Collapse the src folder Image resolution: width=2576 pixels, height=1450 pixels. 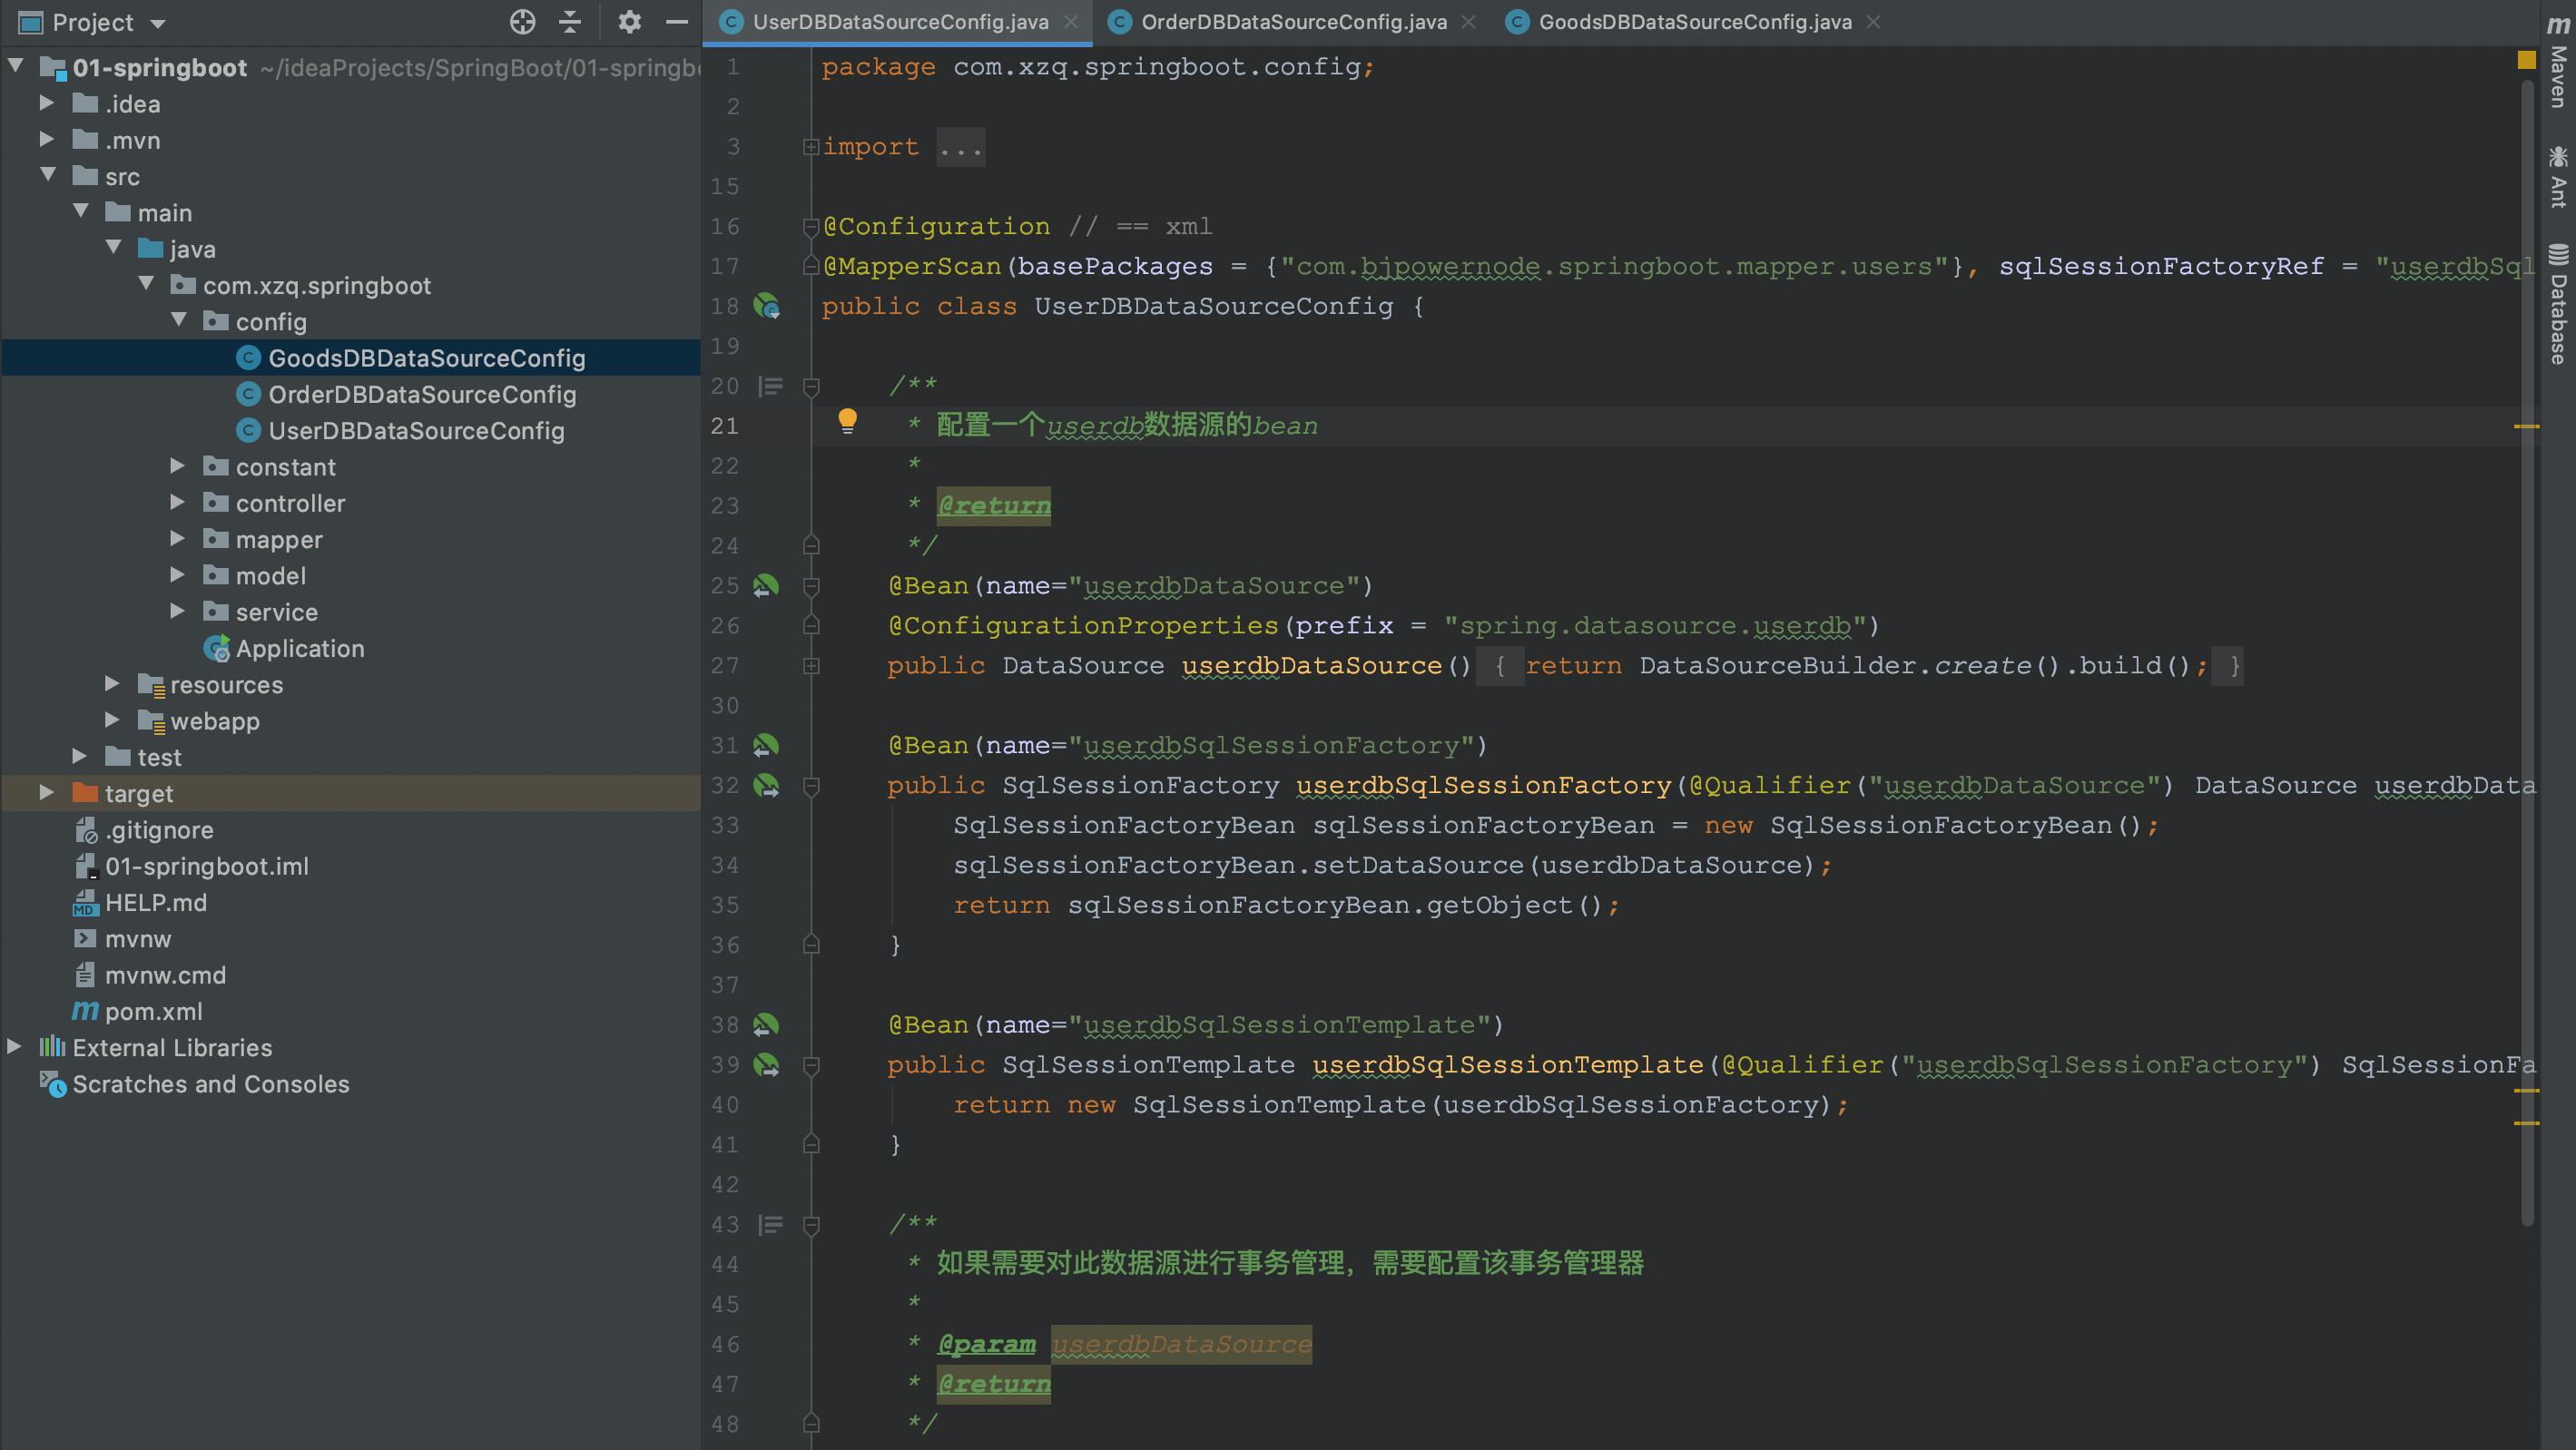[x=48, y=175]
